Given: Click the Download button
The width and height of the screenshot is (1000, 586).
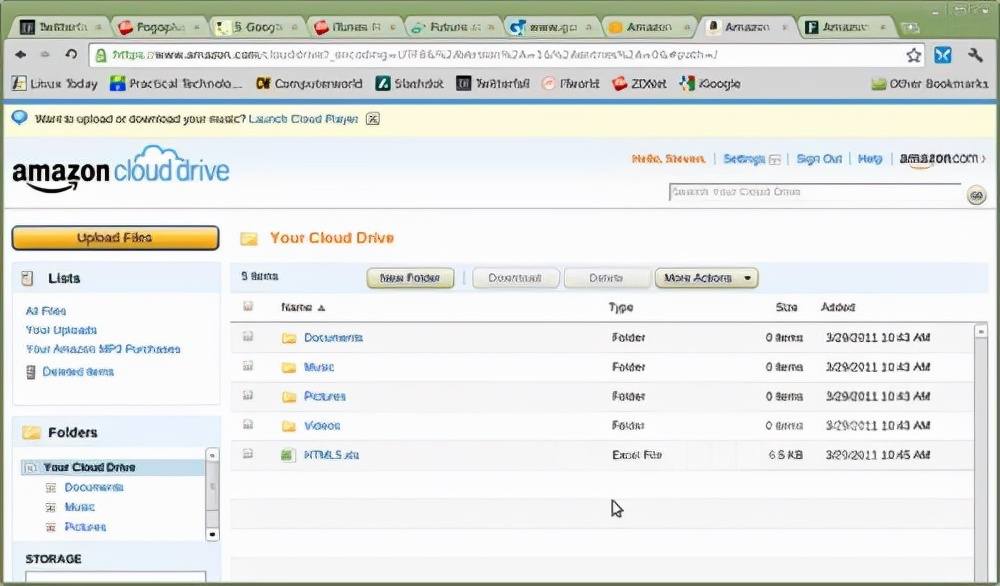Looking at the screenshot, I should coord(515,278).
